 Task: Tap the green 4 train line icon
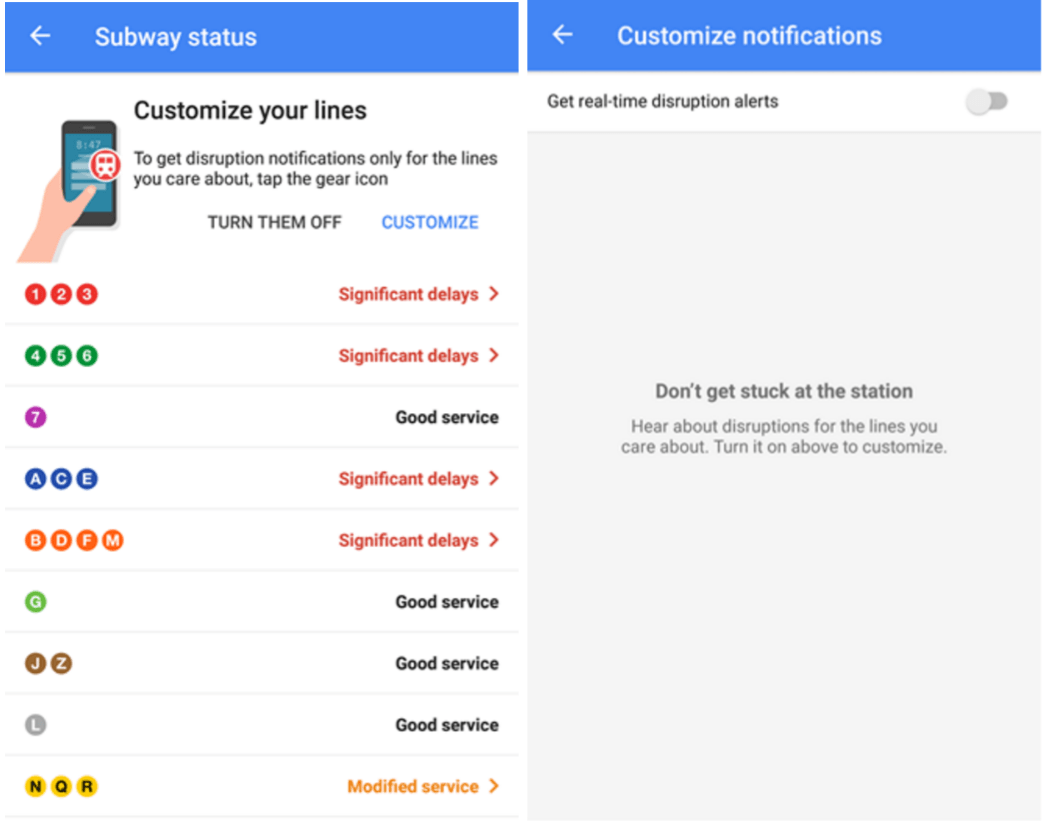coord(36,356)
